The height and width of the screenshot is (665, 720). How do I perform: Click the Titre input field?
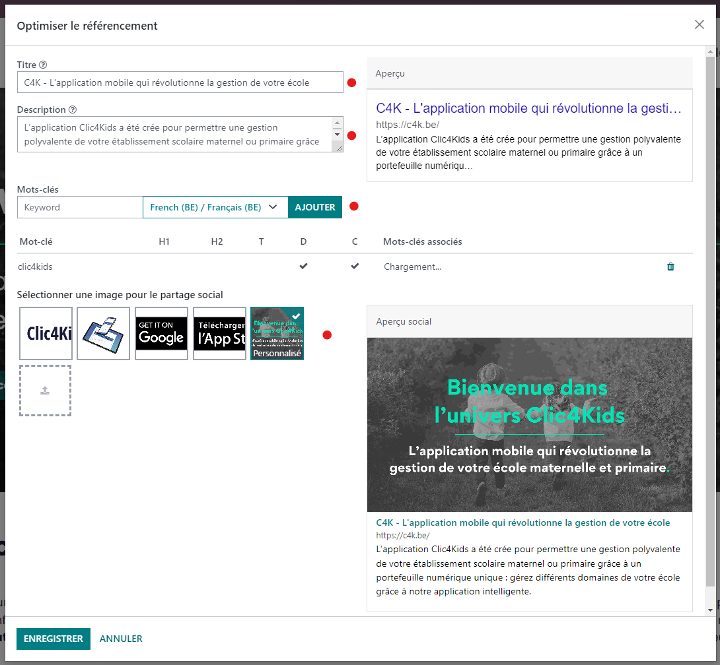(x=180, y=82)
